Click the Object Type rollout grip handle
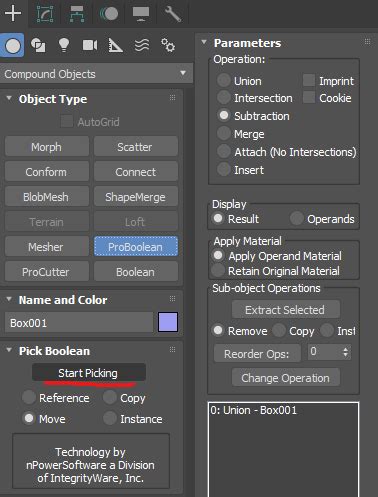The width and height of the screenshot is (378, 497). 172,98
